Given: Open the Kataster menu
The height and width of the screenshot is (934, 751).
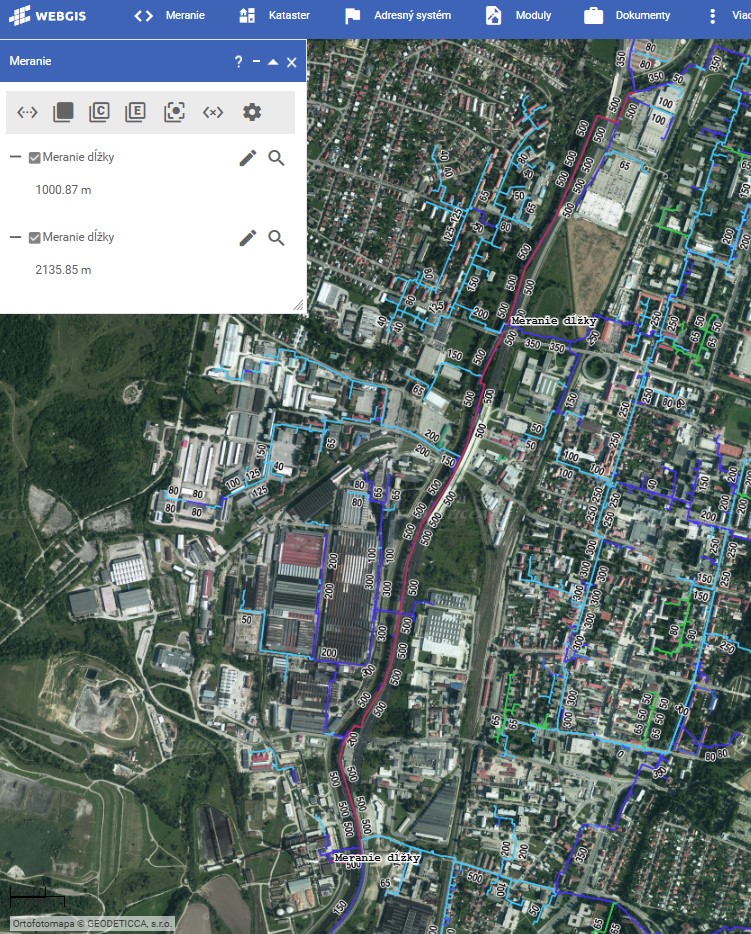Looking at the screenshot, I should click(x=275, y=16).
